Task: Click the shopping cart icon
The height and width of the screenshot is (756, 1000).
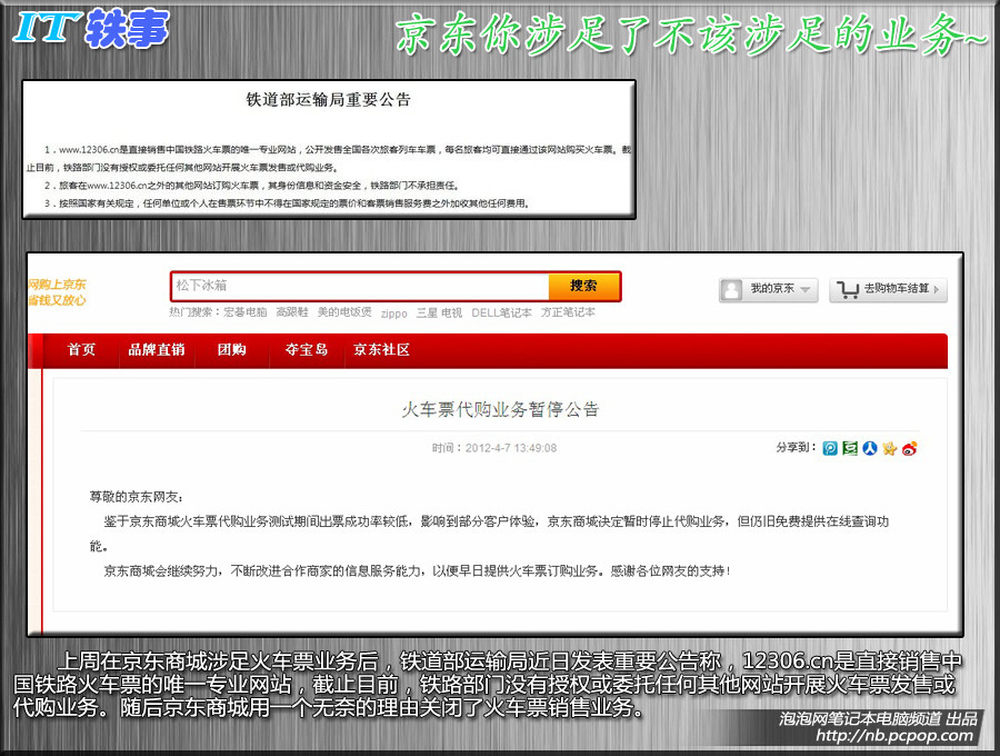Action: click(848, 290)
